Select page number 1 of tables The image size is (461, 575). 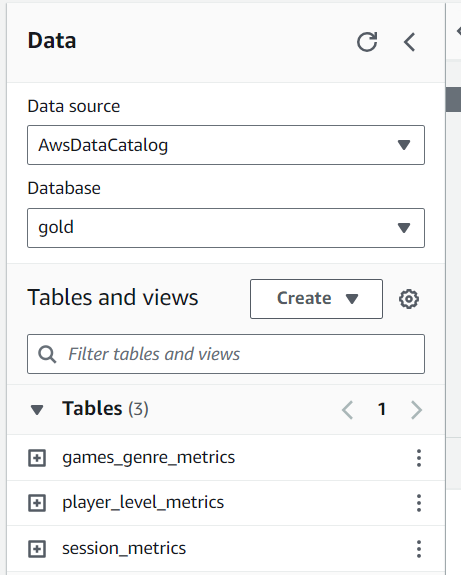pos(382,409)
